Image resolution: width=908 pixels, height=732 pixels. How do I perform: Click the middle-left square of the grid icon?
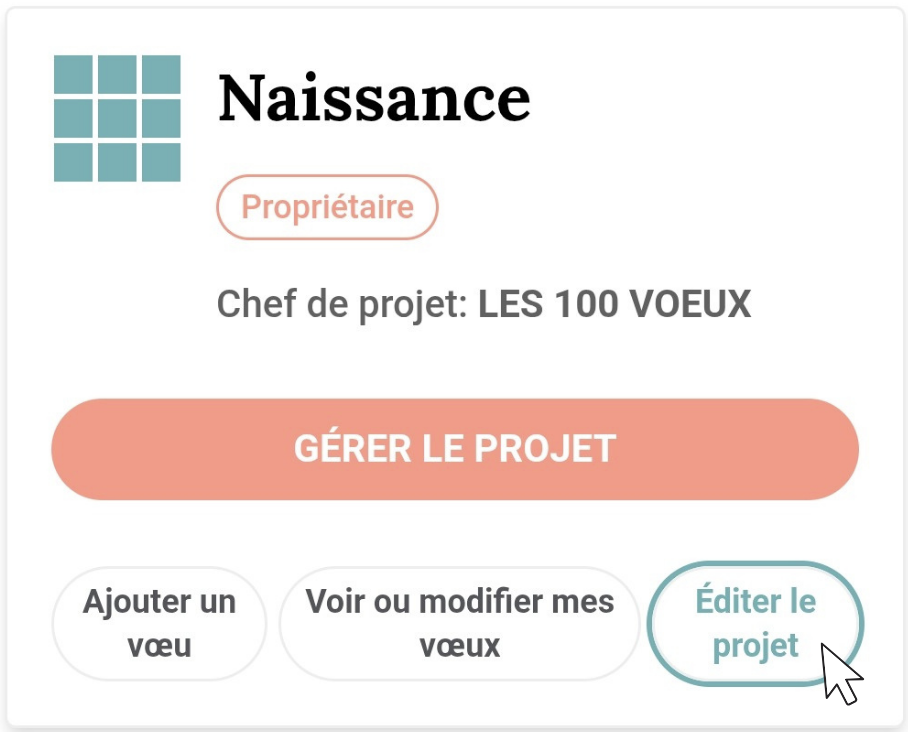tap(73, 118)
